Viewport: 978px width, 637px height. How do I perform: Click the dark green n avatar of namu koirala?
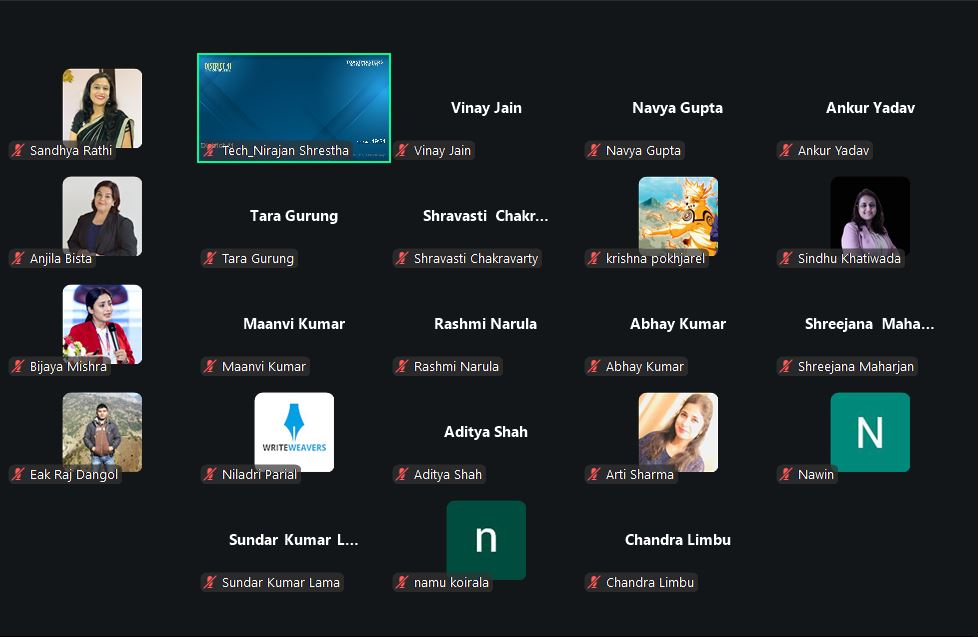tap(486, 539)
